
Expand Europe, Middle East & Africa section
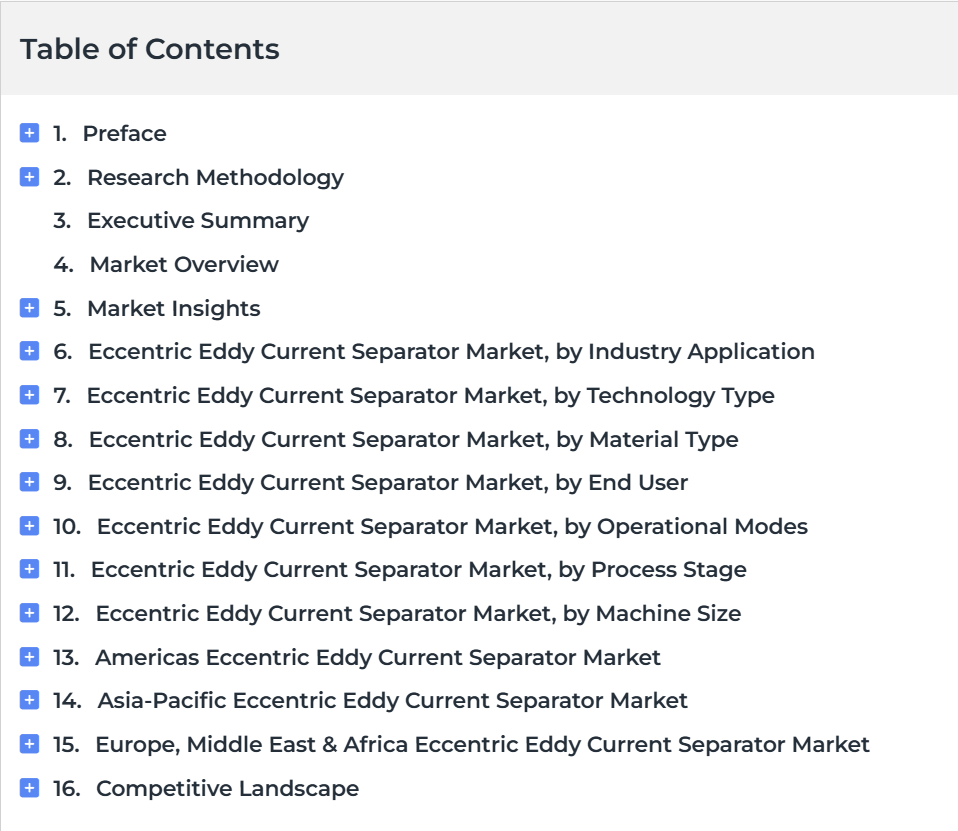tap(29, 744)
